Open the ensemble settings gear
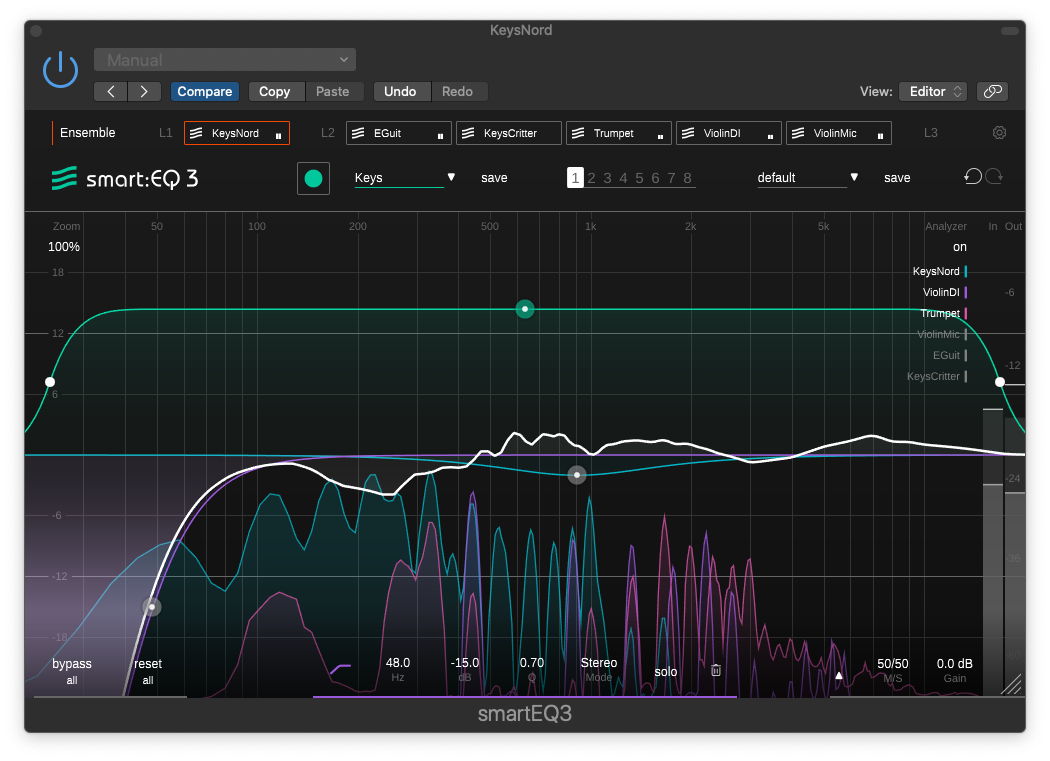The image size is (1050, 761). pos(998,133)
